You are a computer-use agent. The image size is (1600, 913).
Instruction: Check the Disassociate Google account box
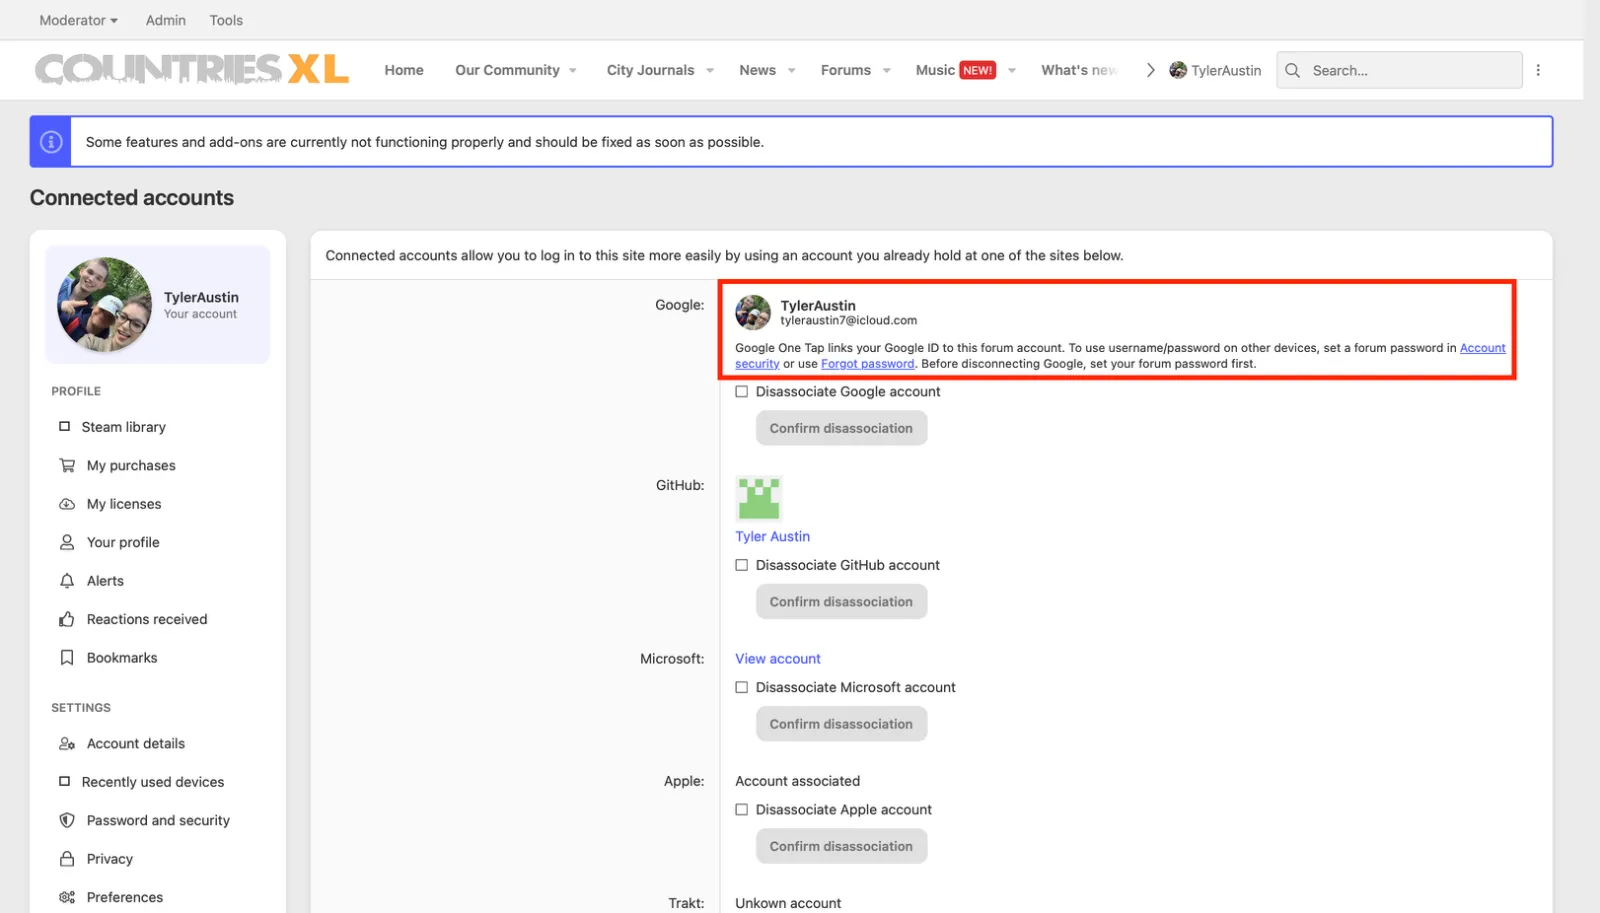[742, 392]
